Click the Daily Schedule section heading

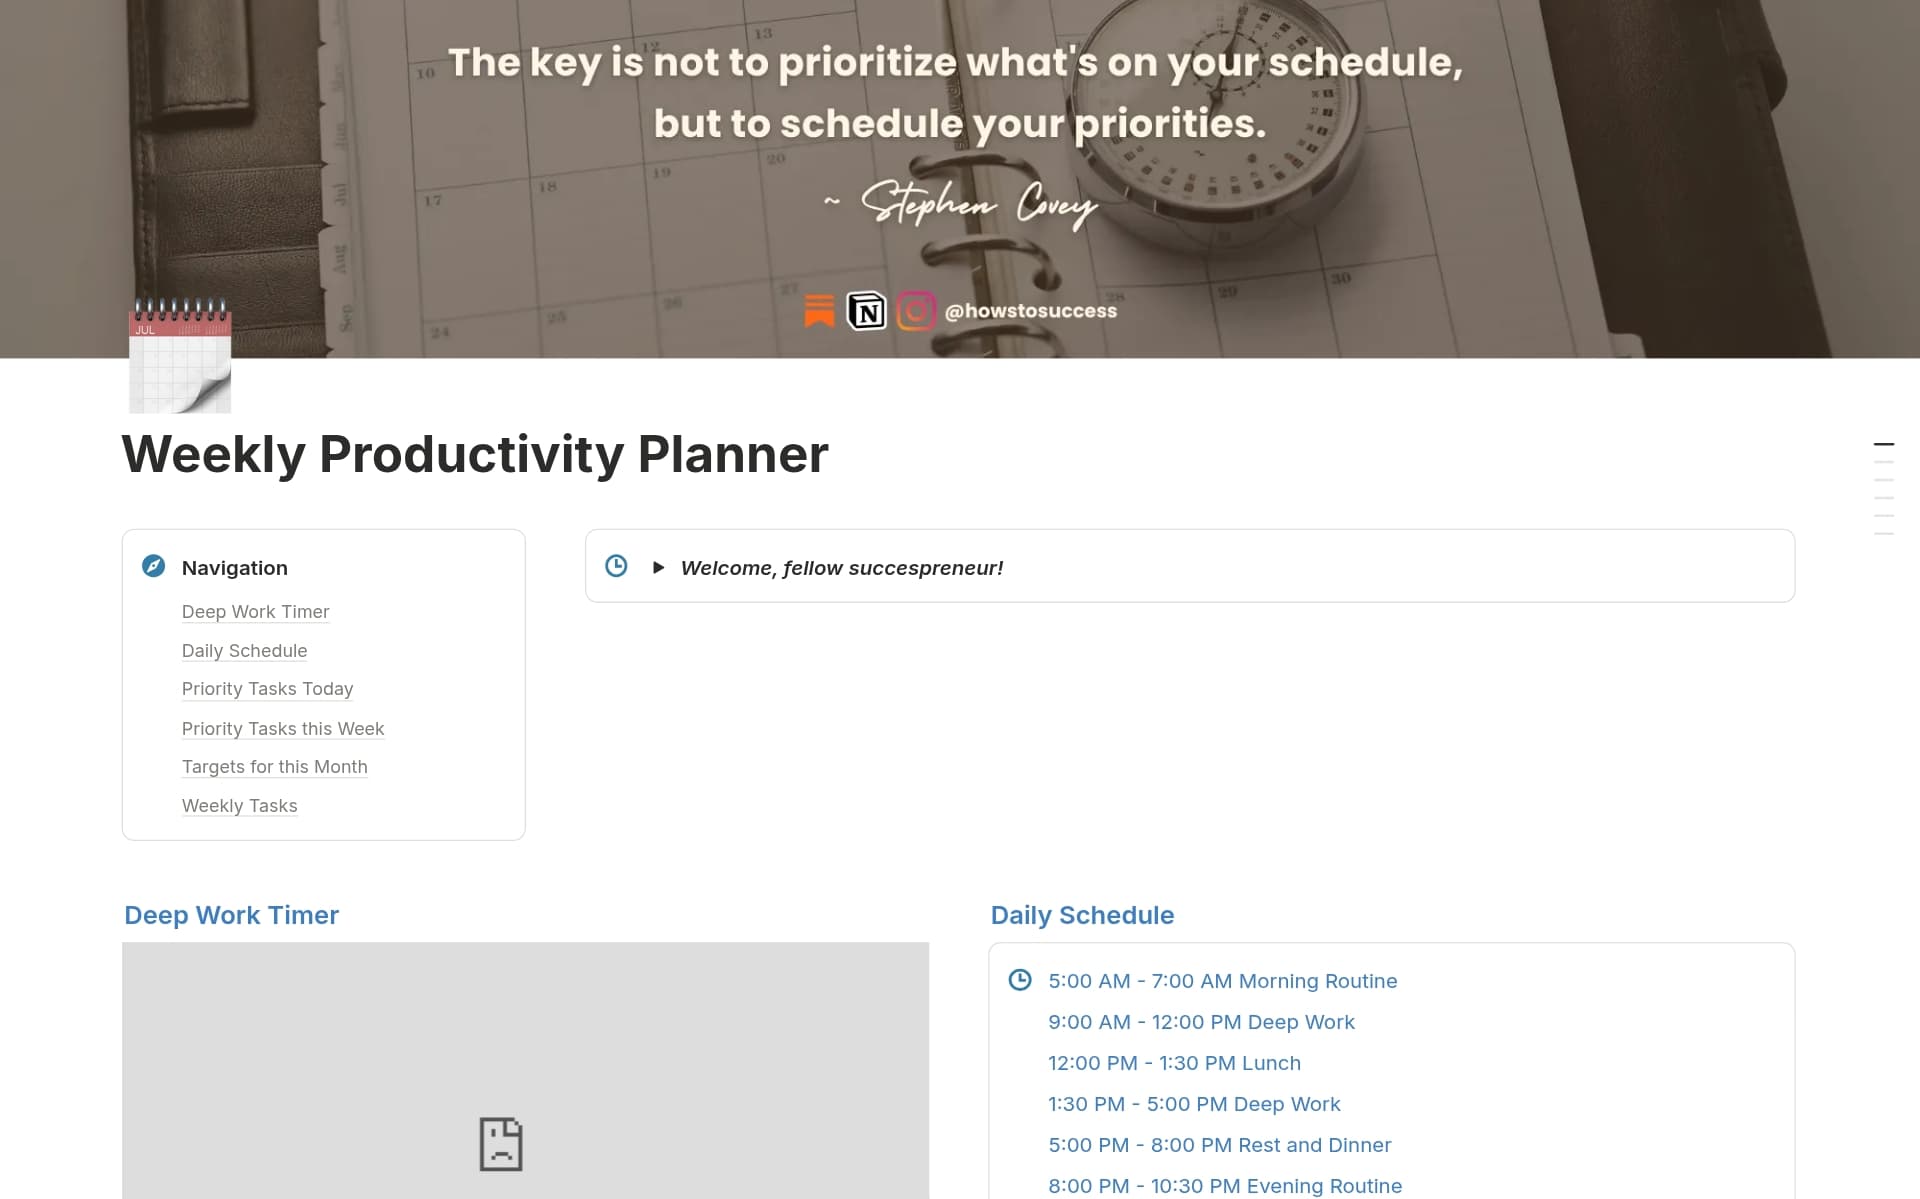pos(1081,915)
